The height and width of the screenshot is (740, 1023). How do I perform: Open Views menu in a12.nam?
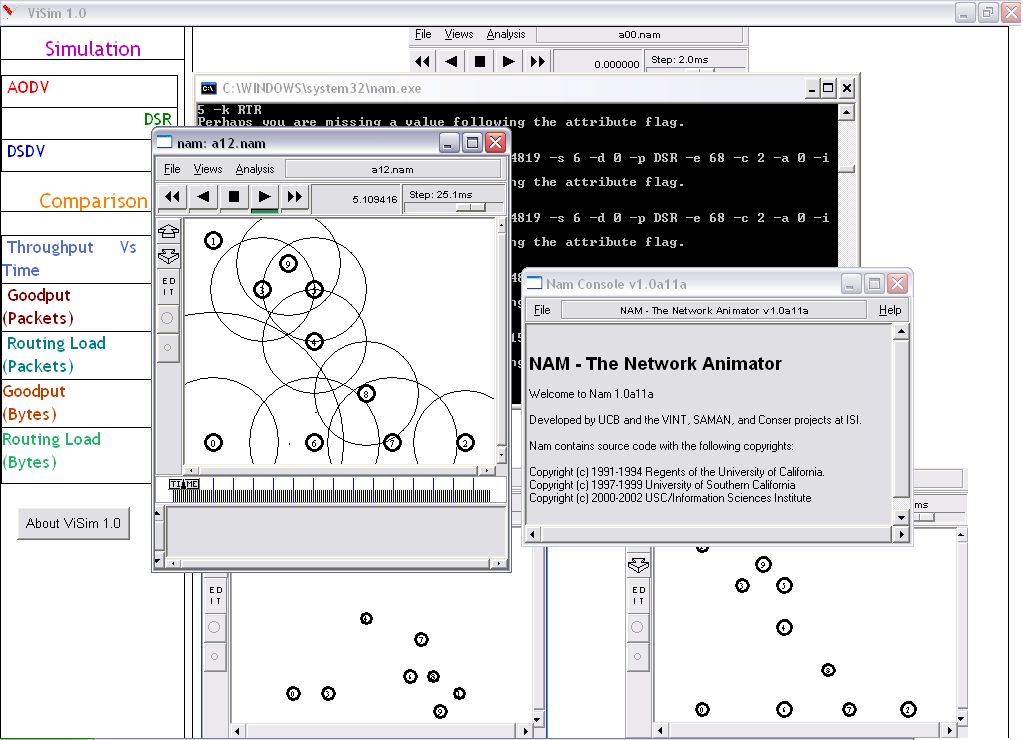pyautogui.click(x=207, y=169)
